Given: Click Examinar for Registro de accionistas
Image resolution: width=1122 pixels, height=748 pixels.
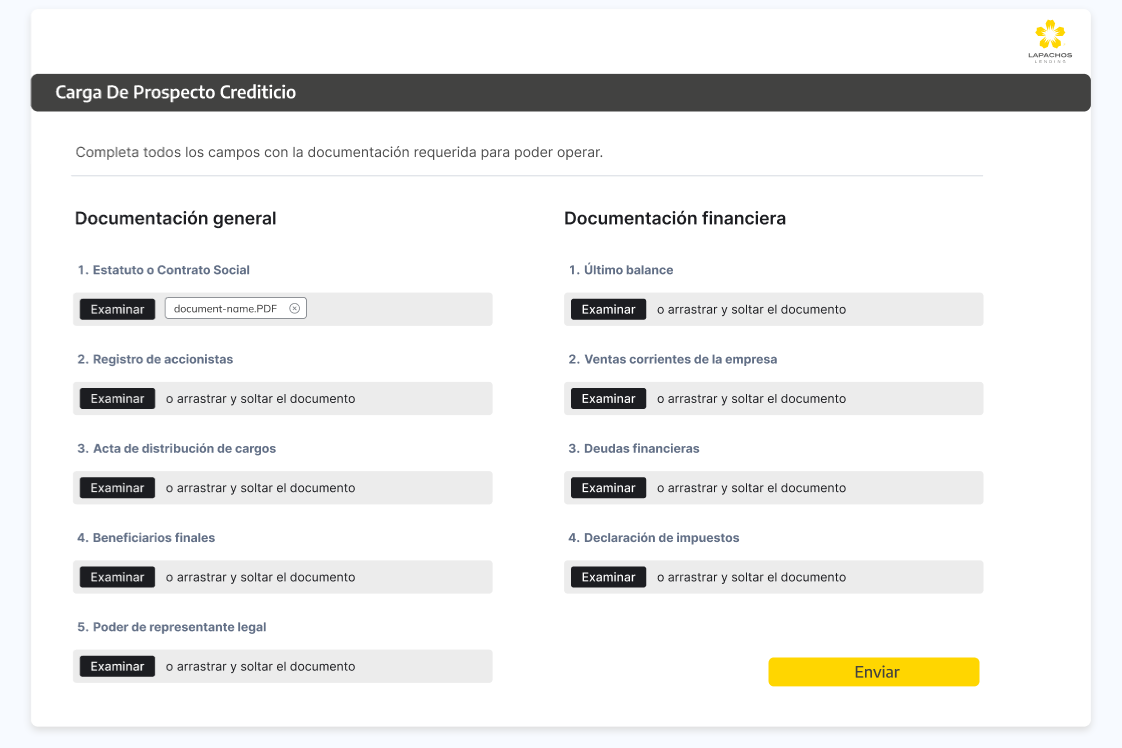Looking at the screenshot, I should (x=117, y=399).
